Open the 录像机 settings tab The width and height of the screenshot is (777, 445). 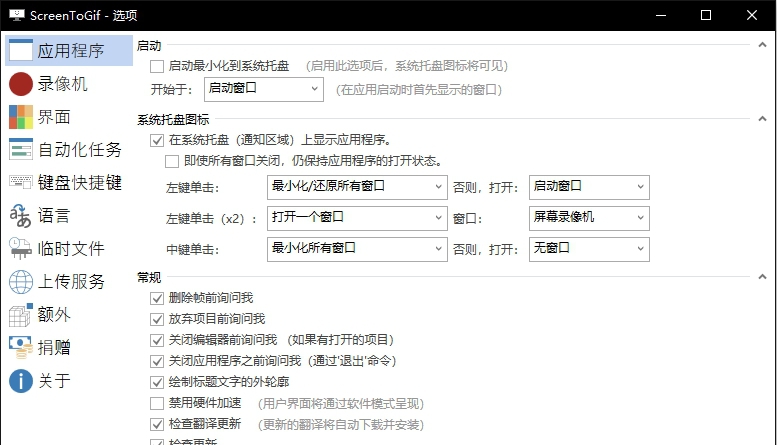[69, 84]
